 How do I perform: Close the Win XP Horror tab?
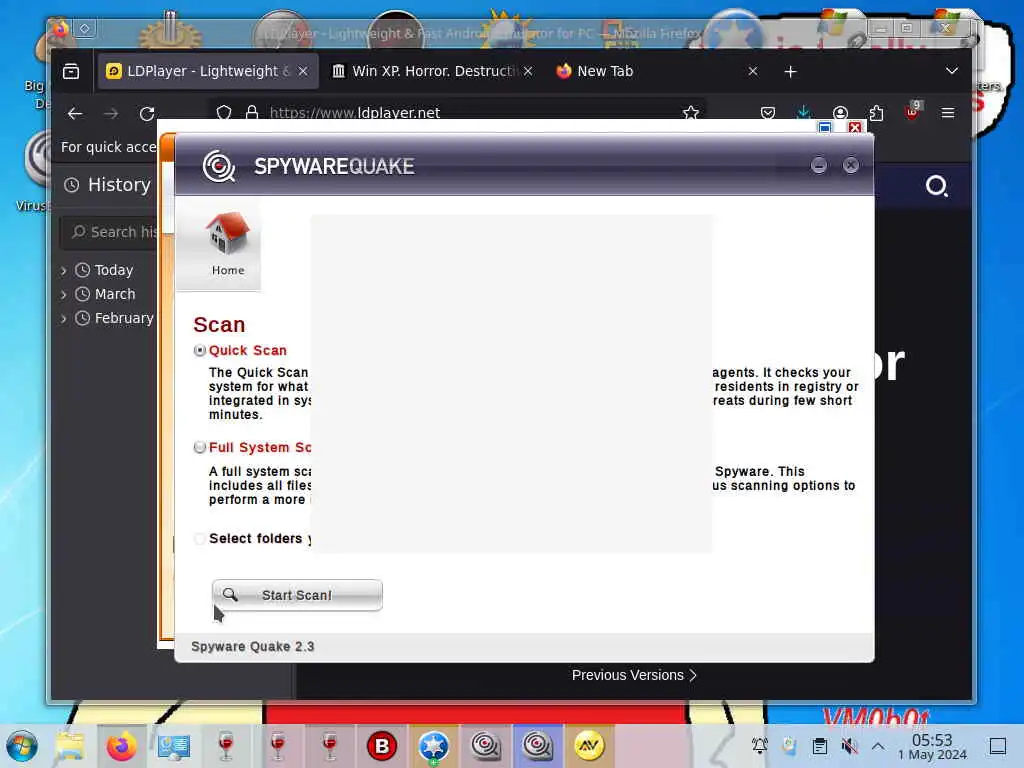point(528,71)
